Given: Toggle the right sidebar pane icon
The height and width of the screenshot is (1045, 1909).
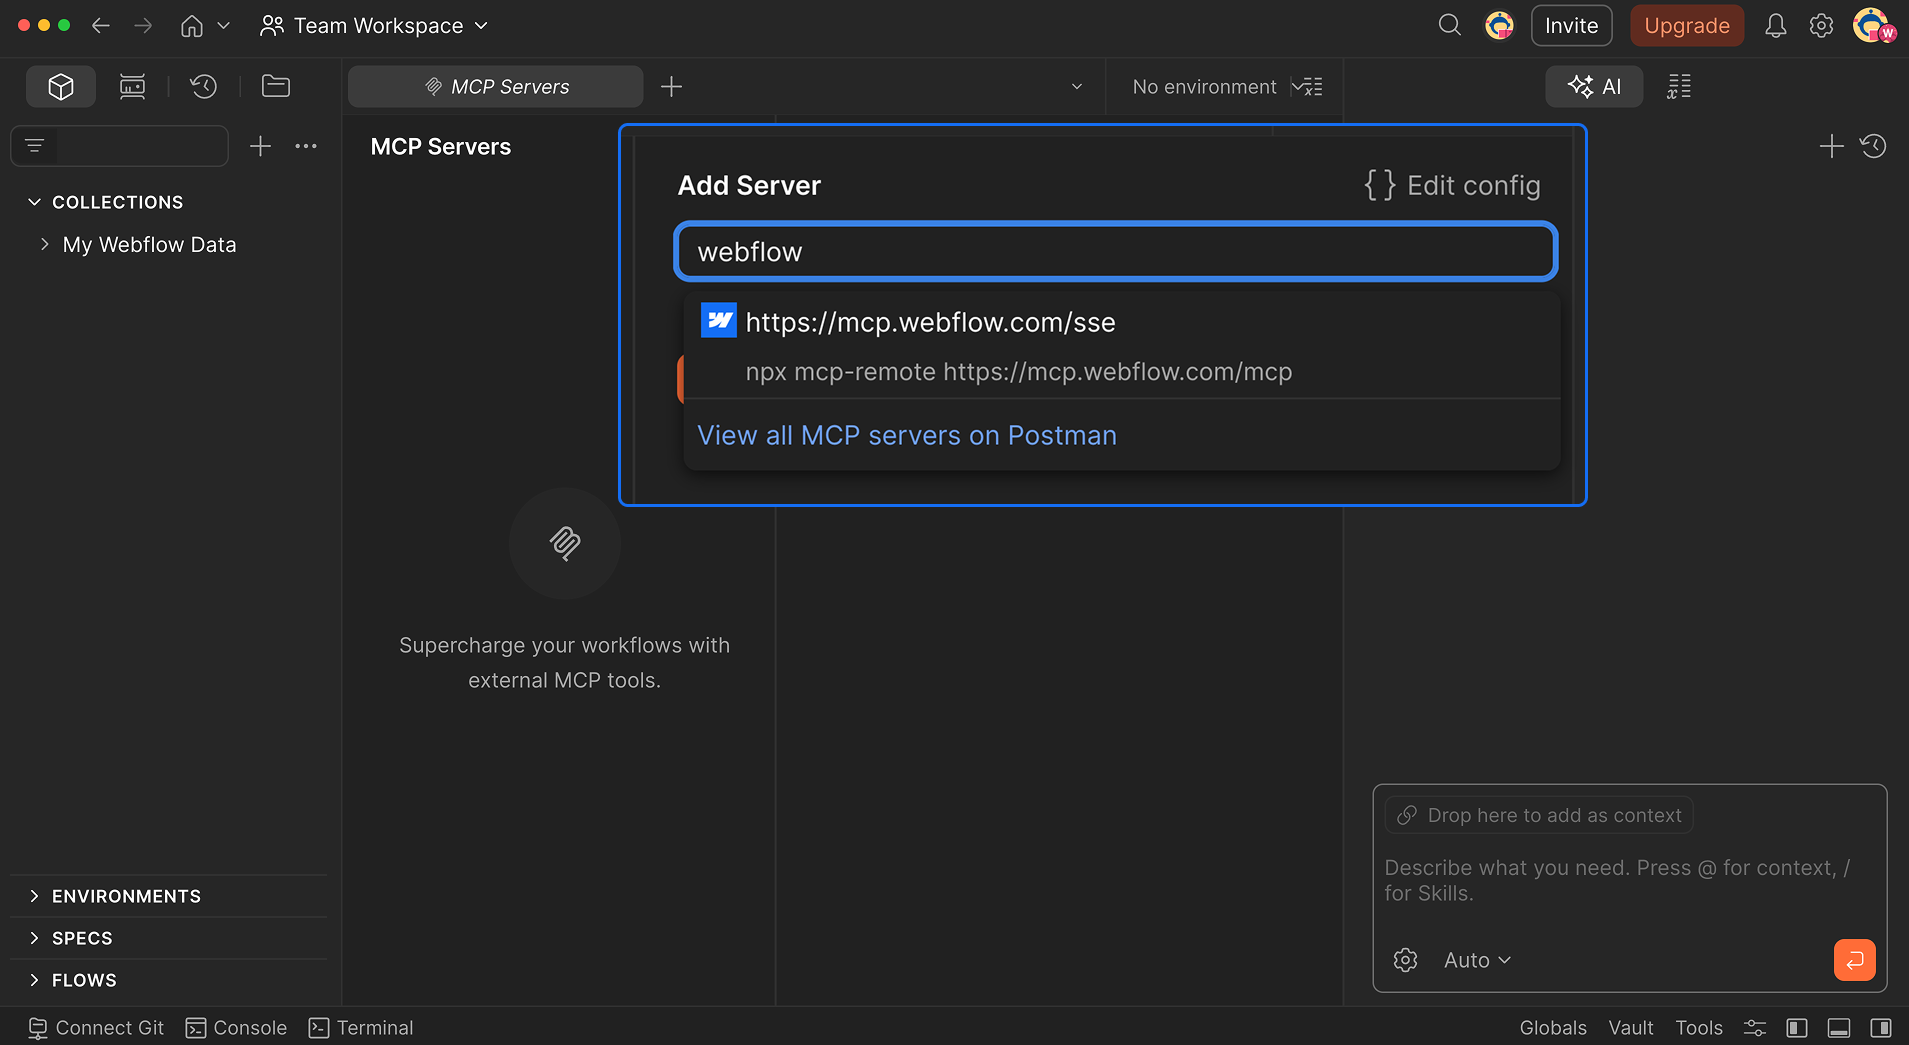Looking at the screenshot, I should pyautogui.click(x=1881, y=1028).
